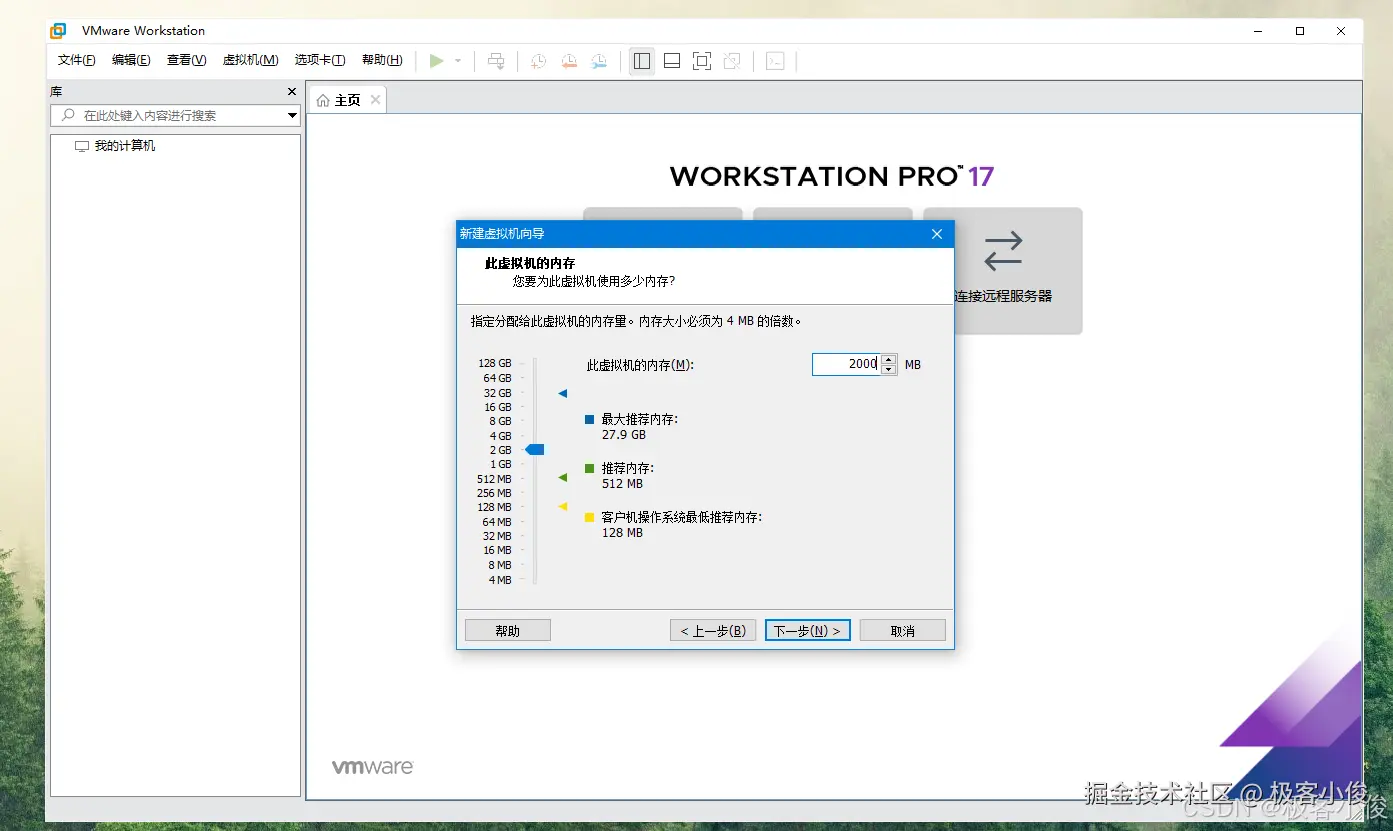Open snapshot manager via the wrench clock icon
Viewport: 1393px width, 831px height.
599,61
